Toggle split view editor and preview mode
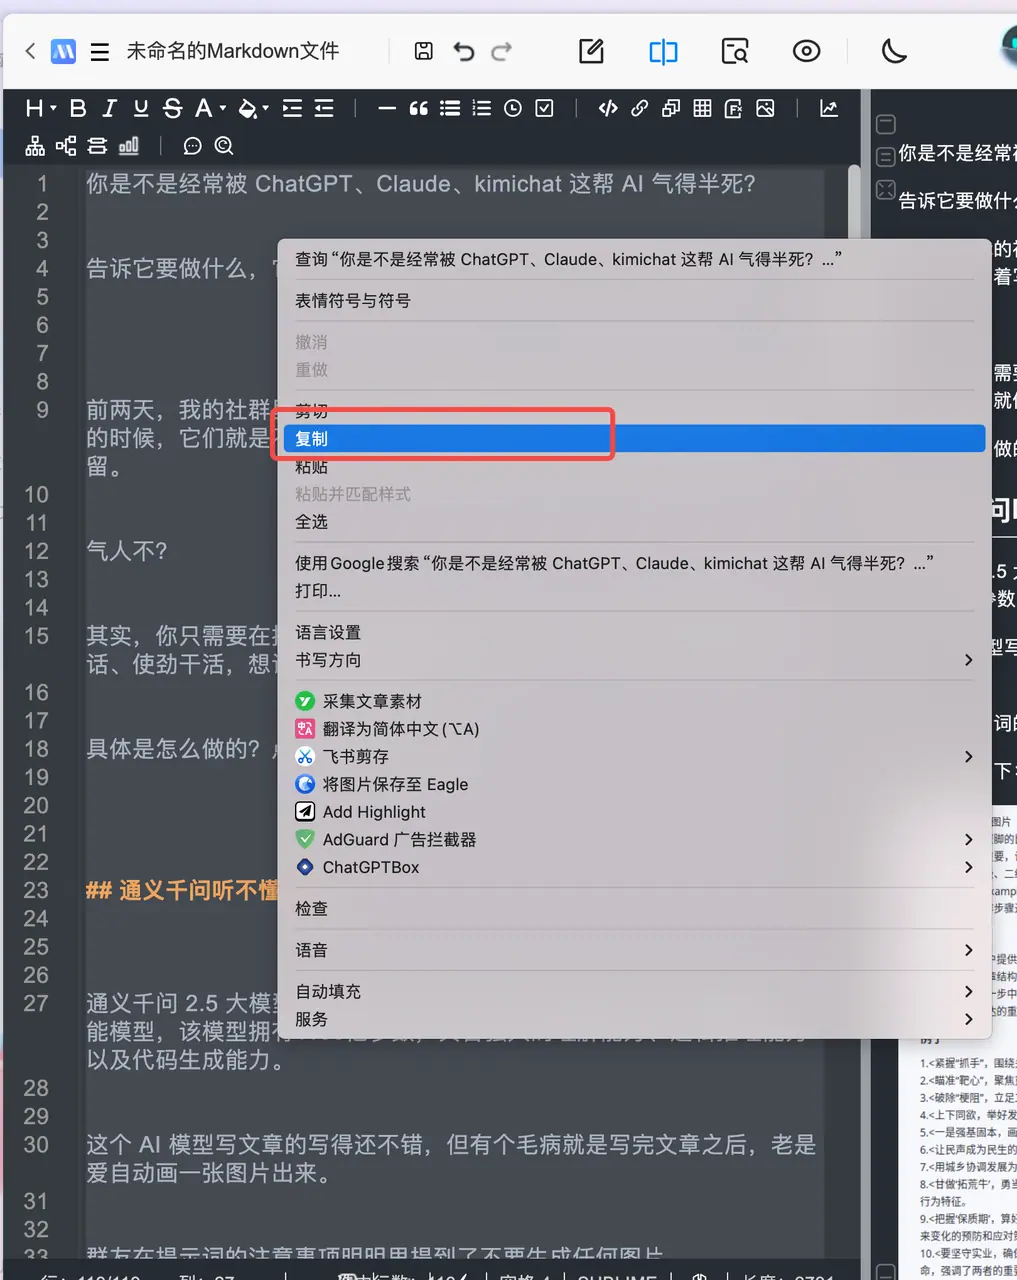The height and width of the screenshot is (1280, 1017). point(663,51)
